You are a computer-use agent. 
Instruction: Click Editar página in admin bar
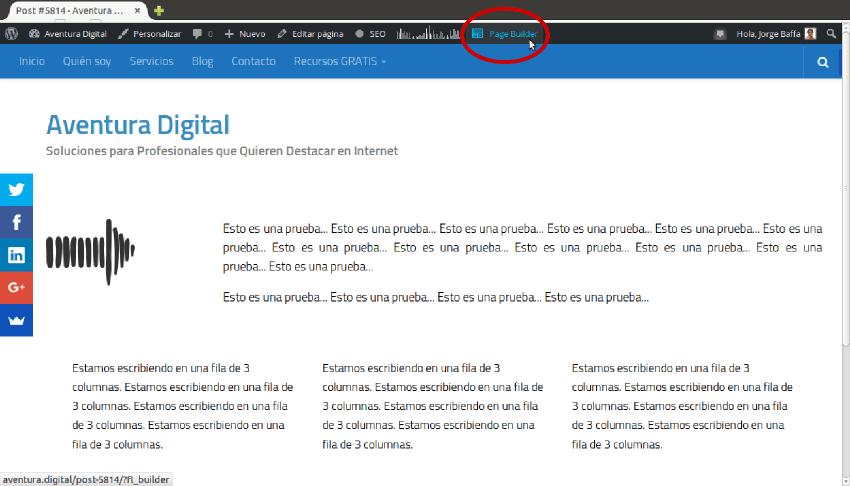pos(309,33)
